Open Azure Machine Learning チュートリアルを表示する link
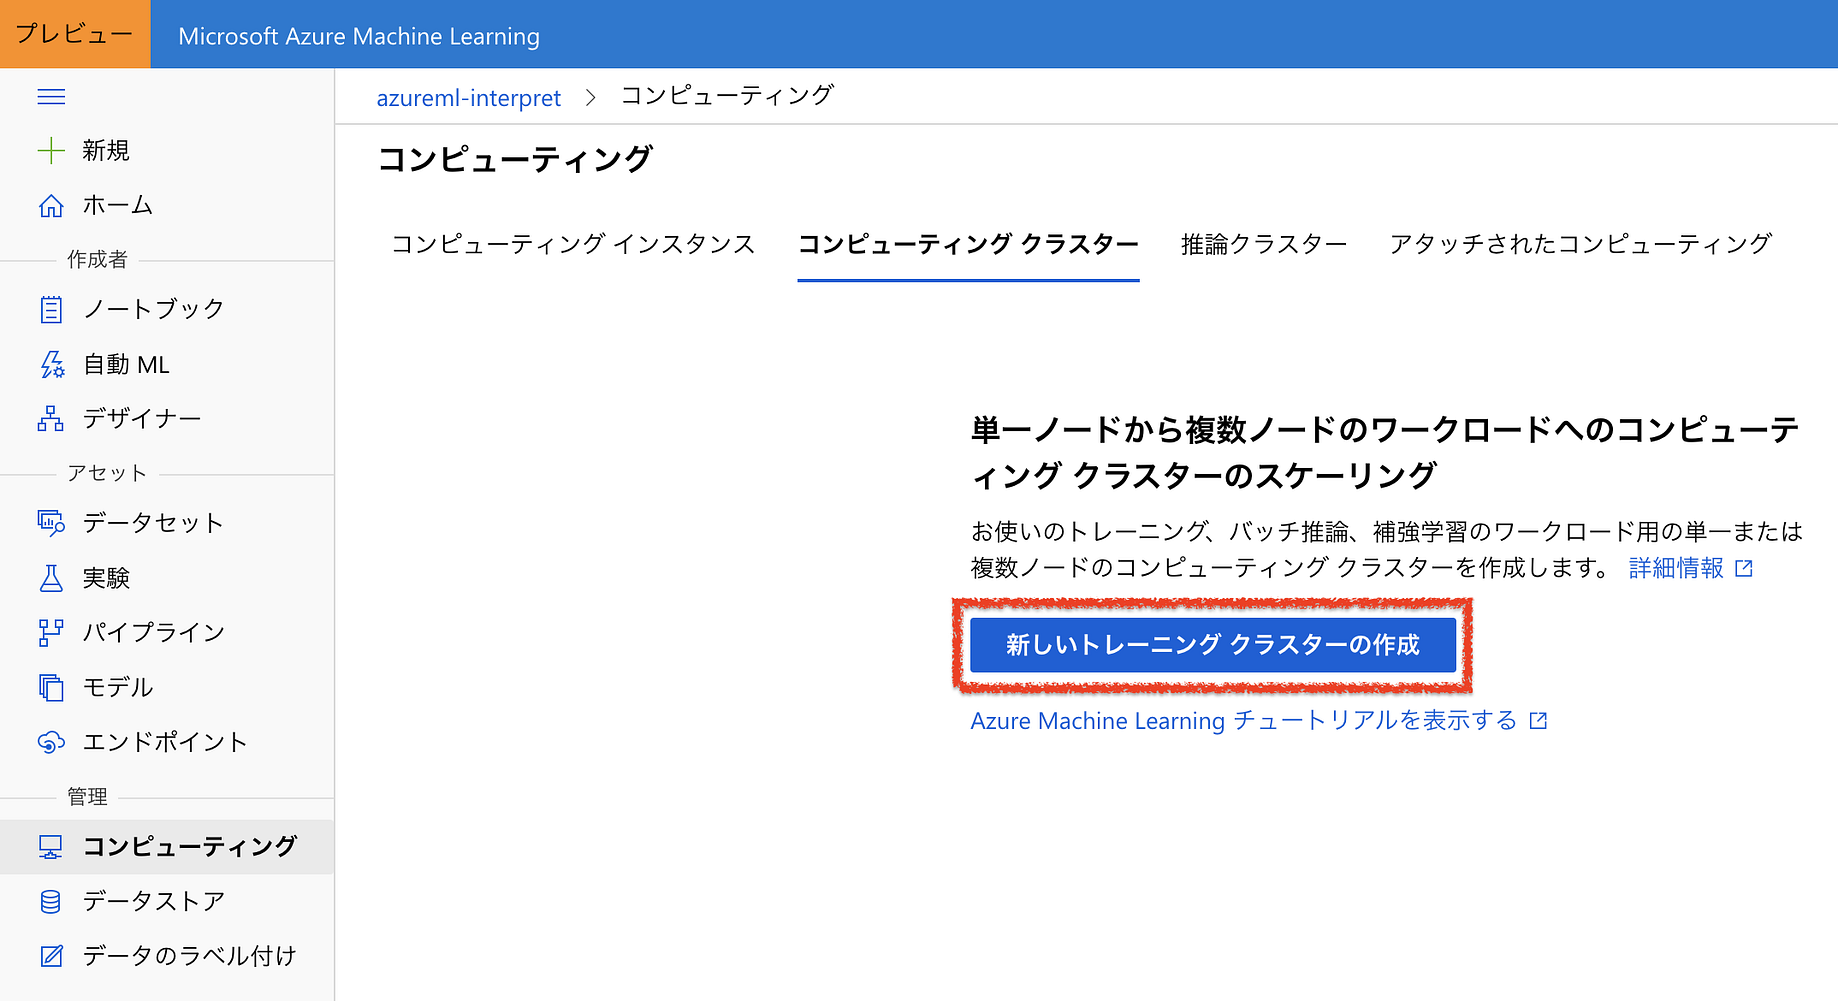 pyautogui.click(x=1243, y=721)
